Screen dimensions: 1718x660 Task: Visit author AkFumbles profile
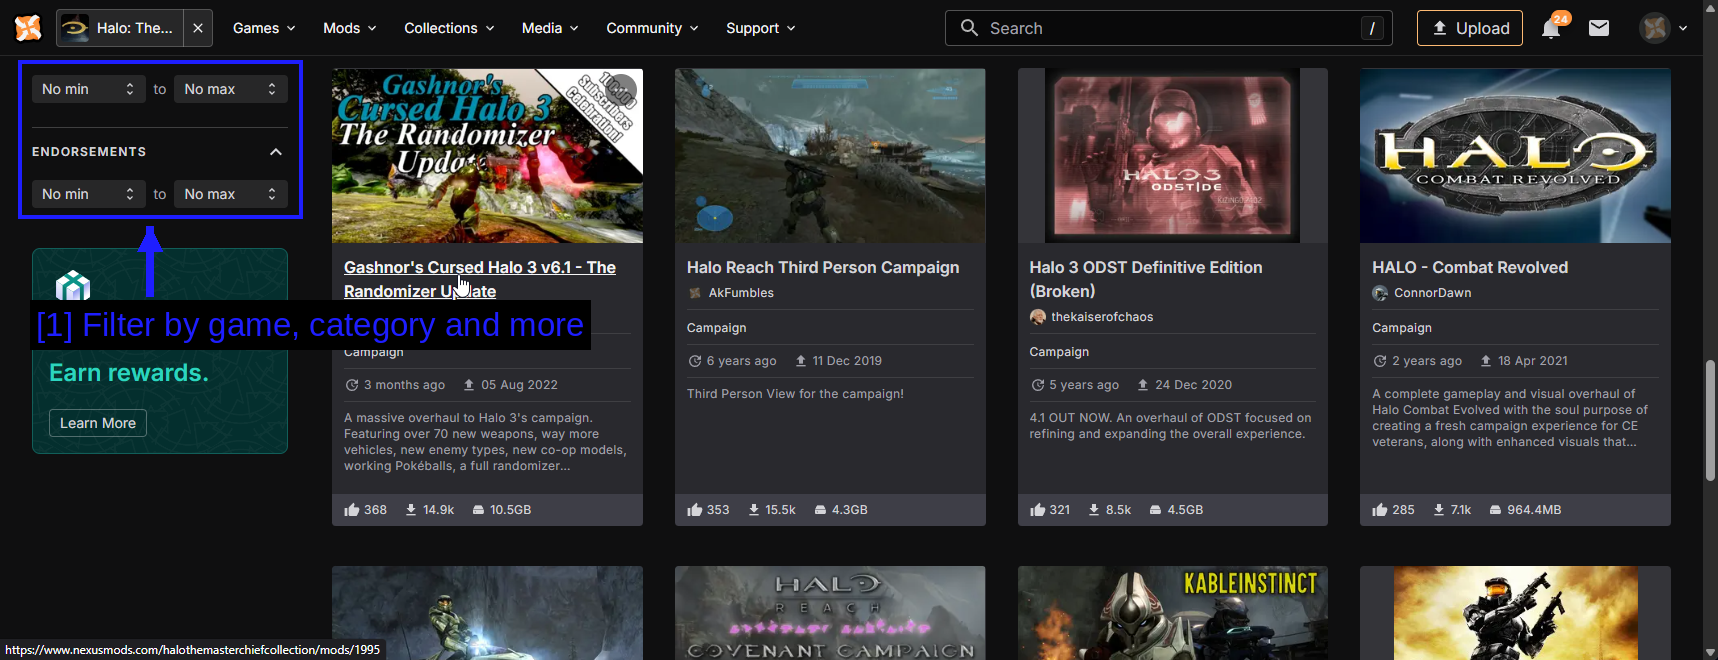click(x=741, y=293)
